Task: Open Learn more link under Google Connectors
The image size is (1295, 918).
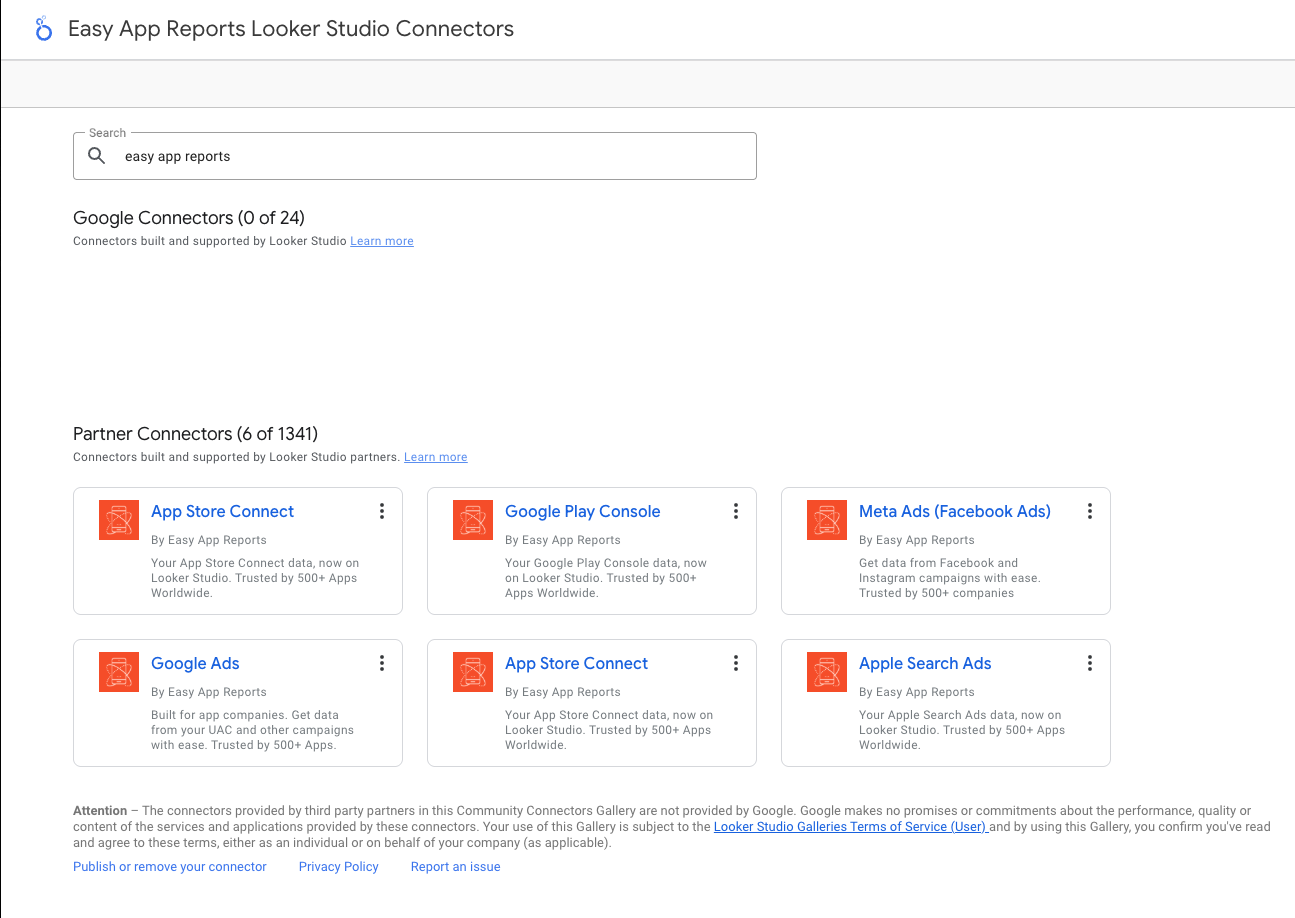Action: coord(382,241)
